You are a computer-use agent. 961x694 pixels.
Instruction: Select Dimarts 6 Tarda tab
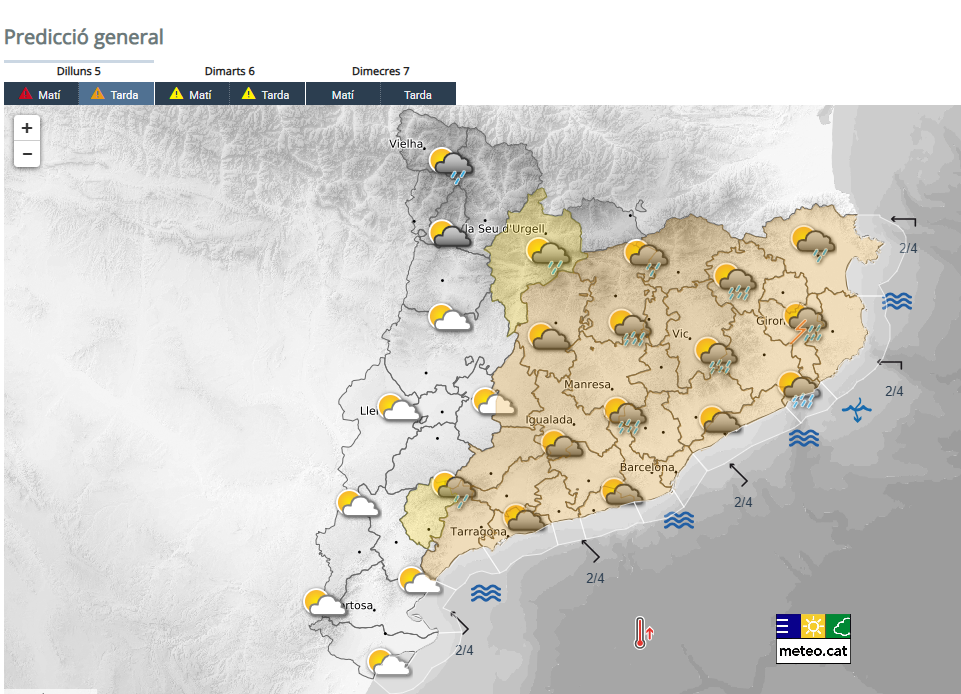click(x=267, y=94)
